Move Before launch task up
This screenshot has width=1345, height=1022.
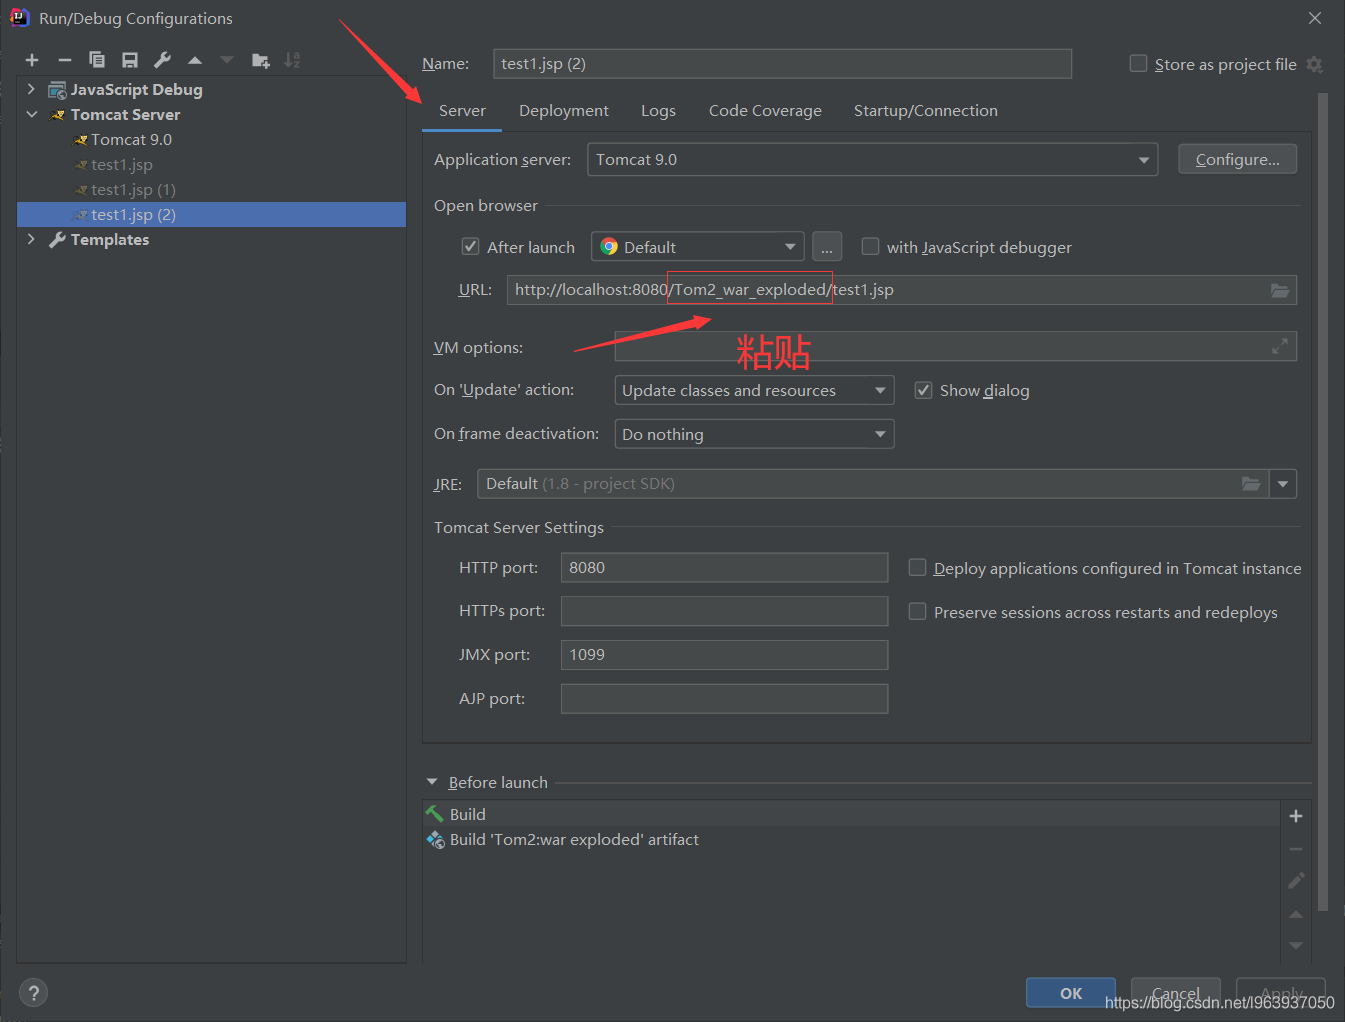(1296, 914)
